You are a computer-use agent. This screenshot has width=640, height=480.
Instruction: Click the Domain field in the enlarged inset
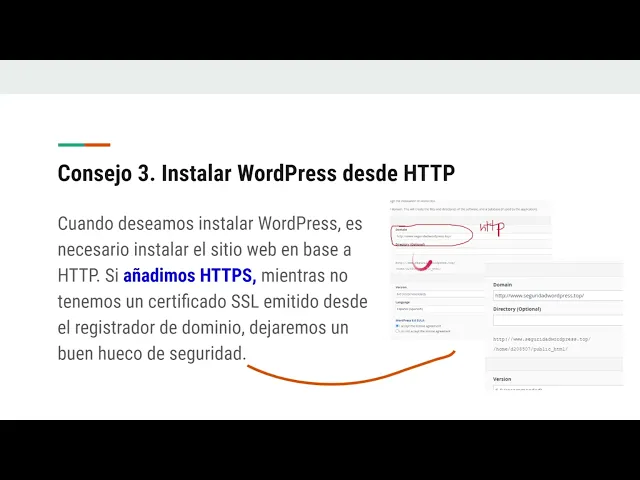tap(558, 296)
